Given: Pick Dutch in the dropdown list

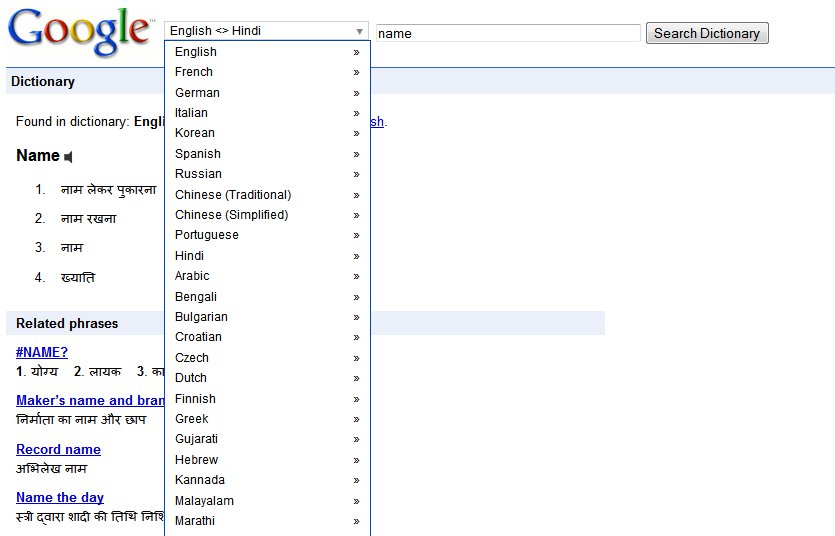Looking at the screenshot, I should click(x=267, y=378).
